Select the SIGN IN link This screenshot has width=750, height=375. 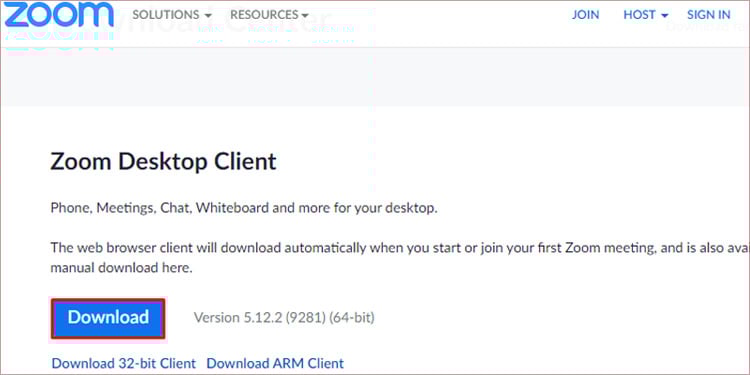[x=709, y=15]
